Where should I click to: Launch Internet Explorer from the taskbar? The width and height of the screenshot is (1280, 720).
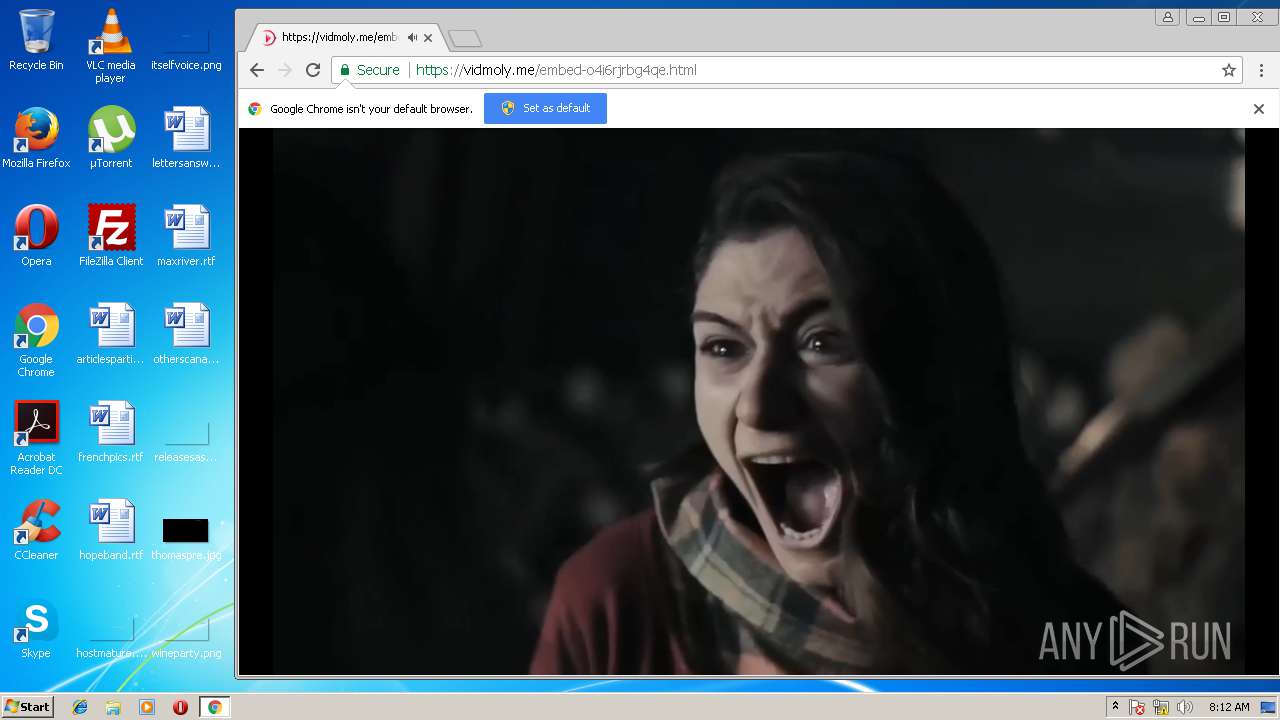(80, 707)
